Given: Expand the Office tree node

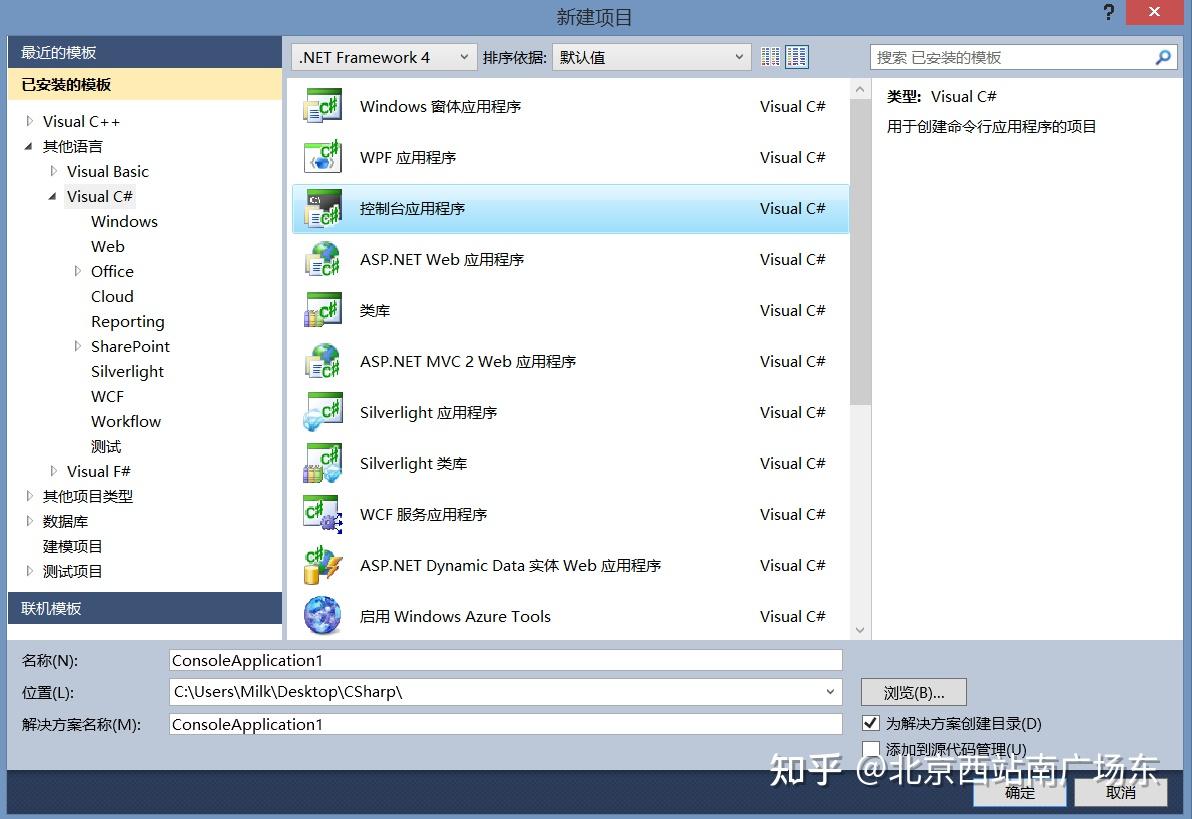Looking at the screenshot, I should [x=78, y=271].
